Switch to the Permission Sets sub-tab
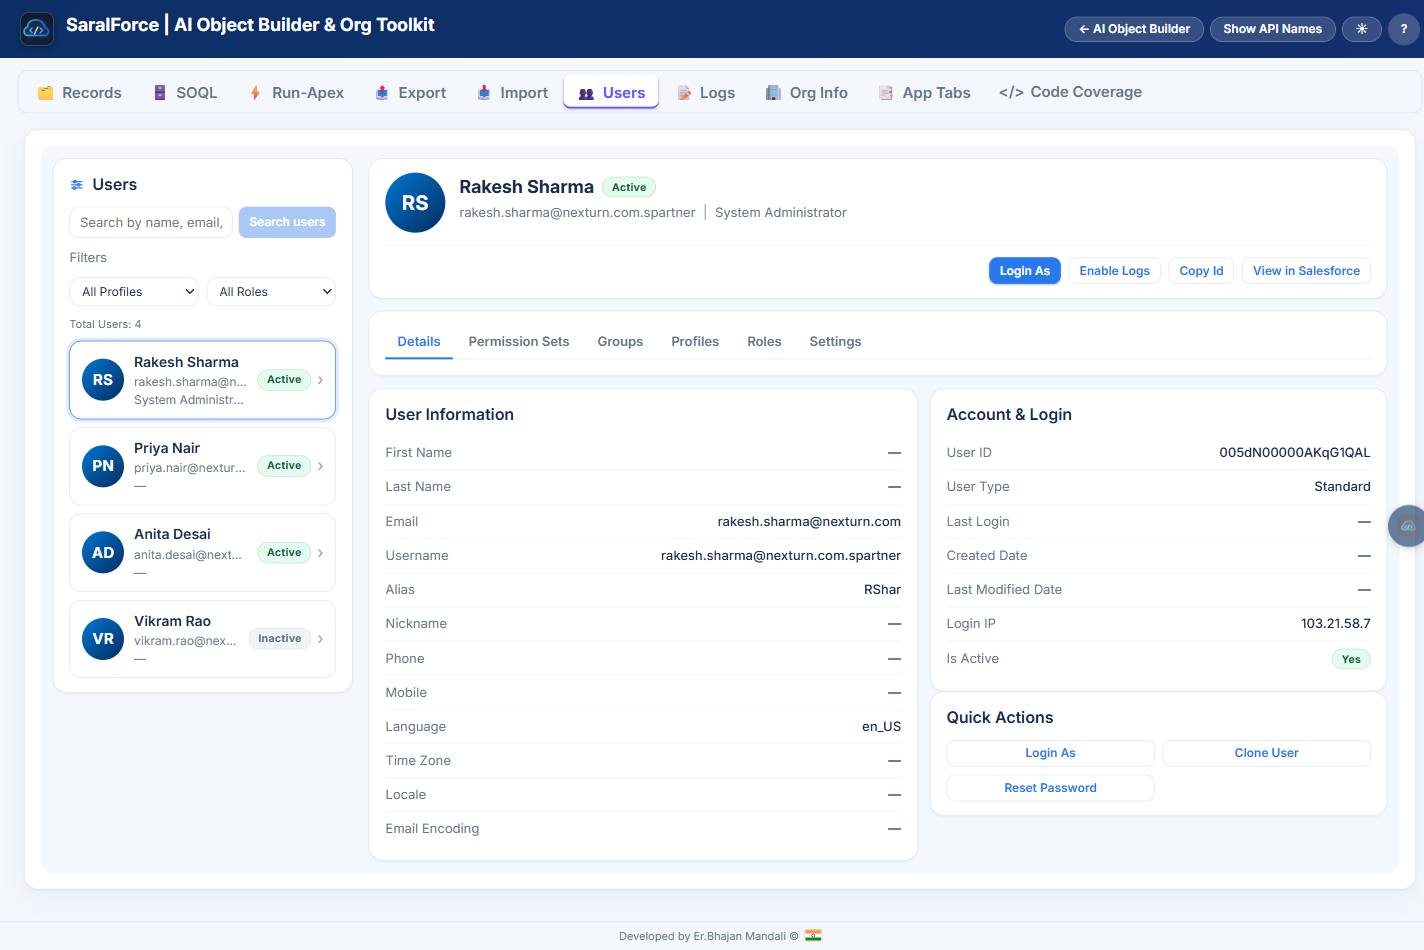 pos(519,342)
